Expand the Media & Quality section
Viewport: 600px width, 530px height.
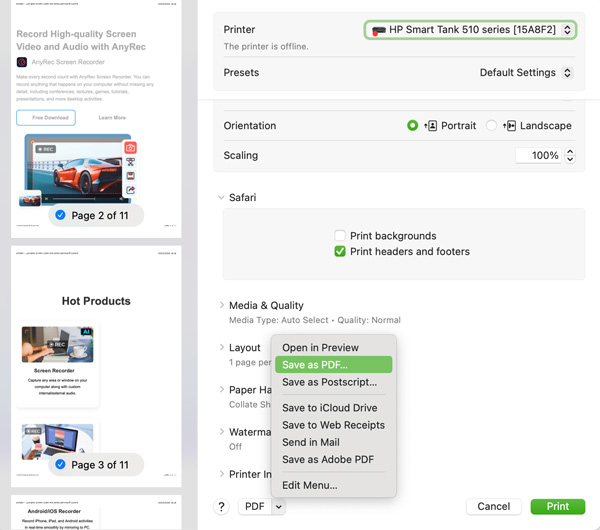click(x=222, y=305)
